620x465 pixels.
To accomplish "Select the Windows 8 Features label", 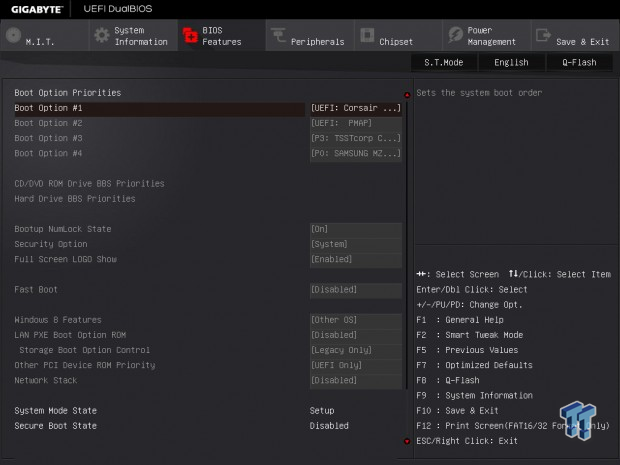I will click(58, 320).
